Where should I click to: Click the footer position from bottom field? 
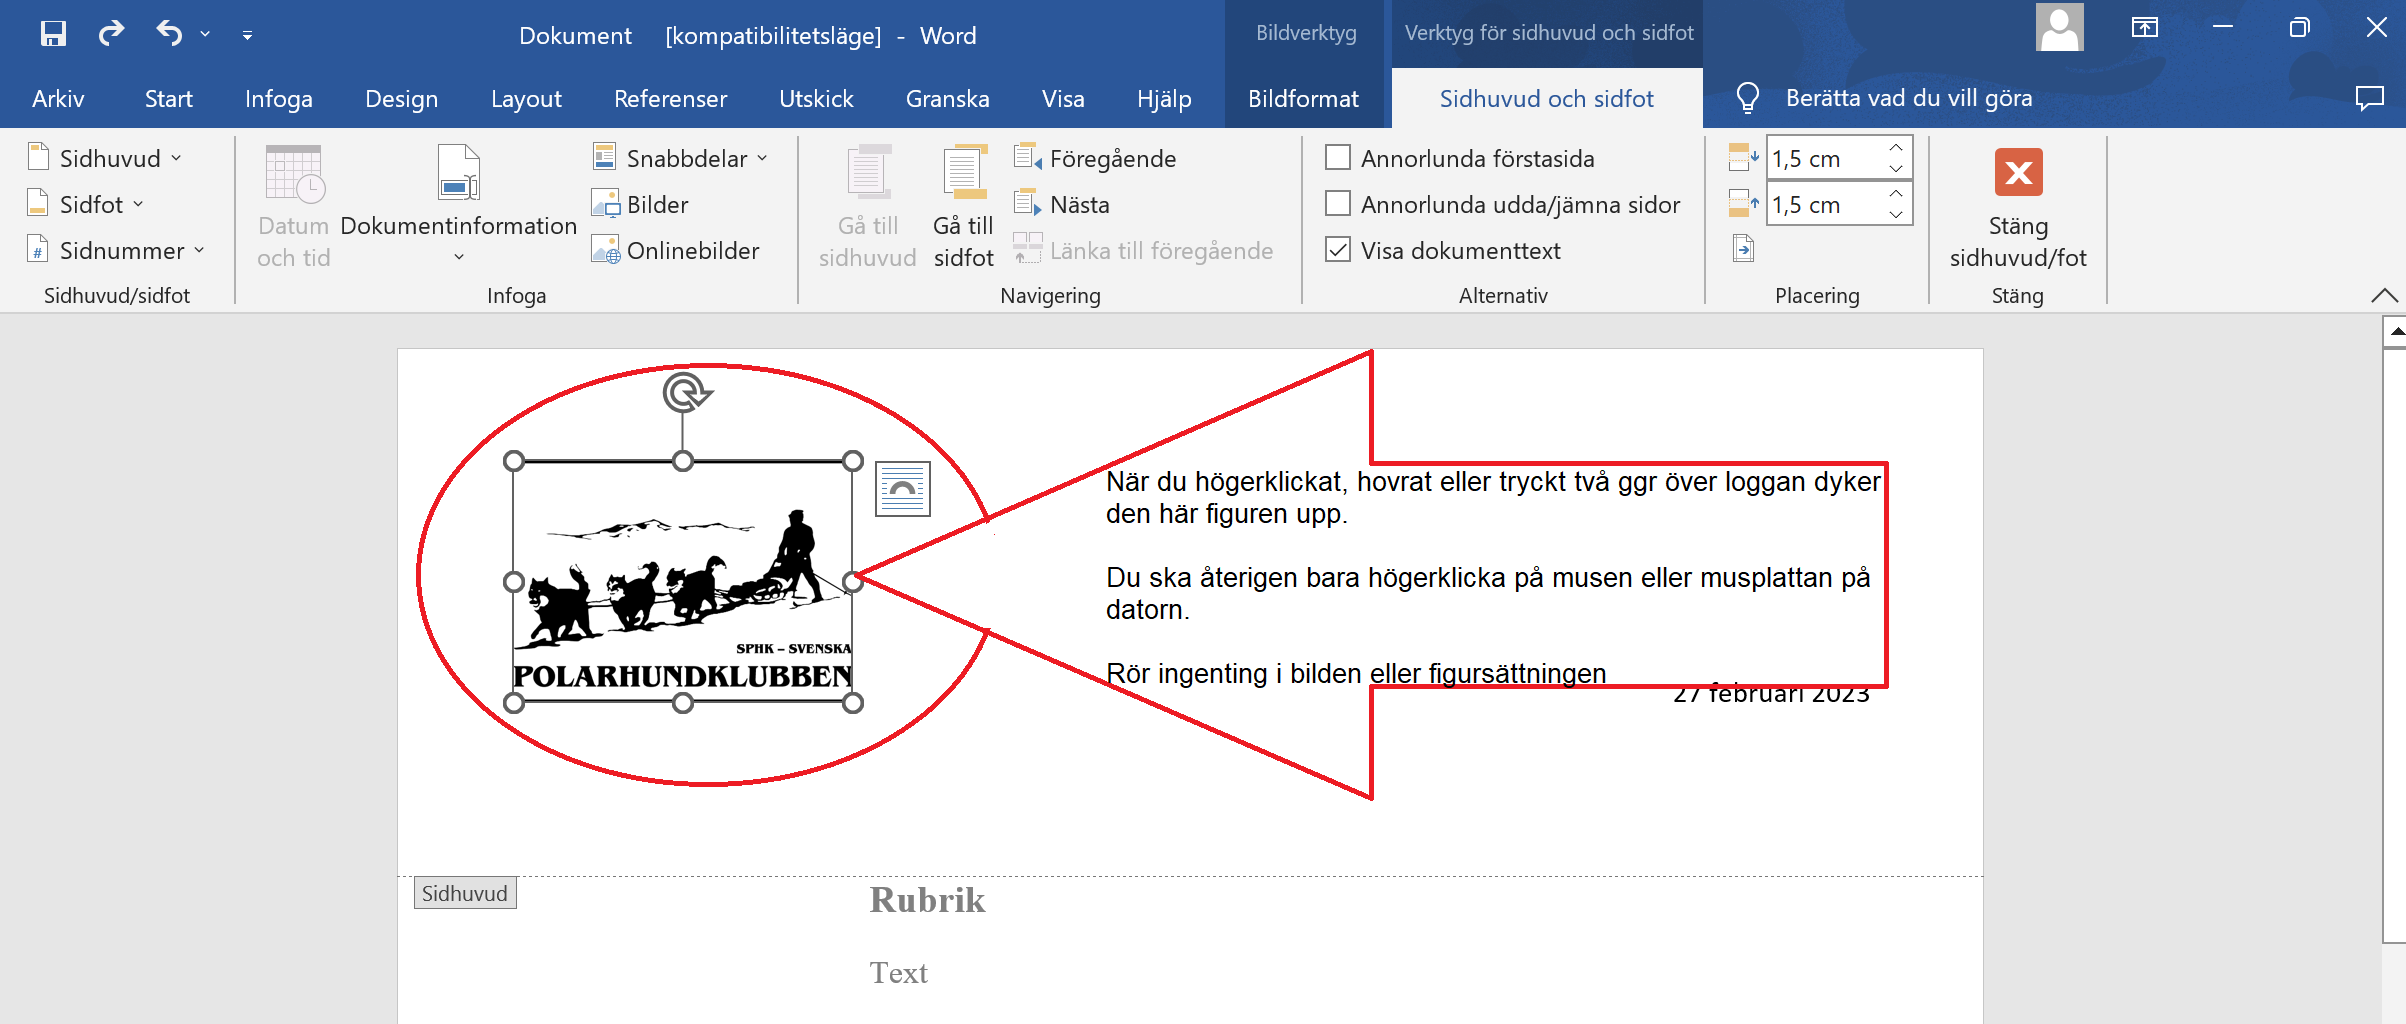[x=1824, y=204]
